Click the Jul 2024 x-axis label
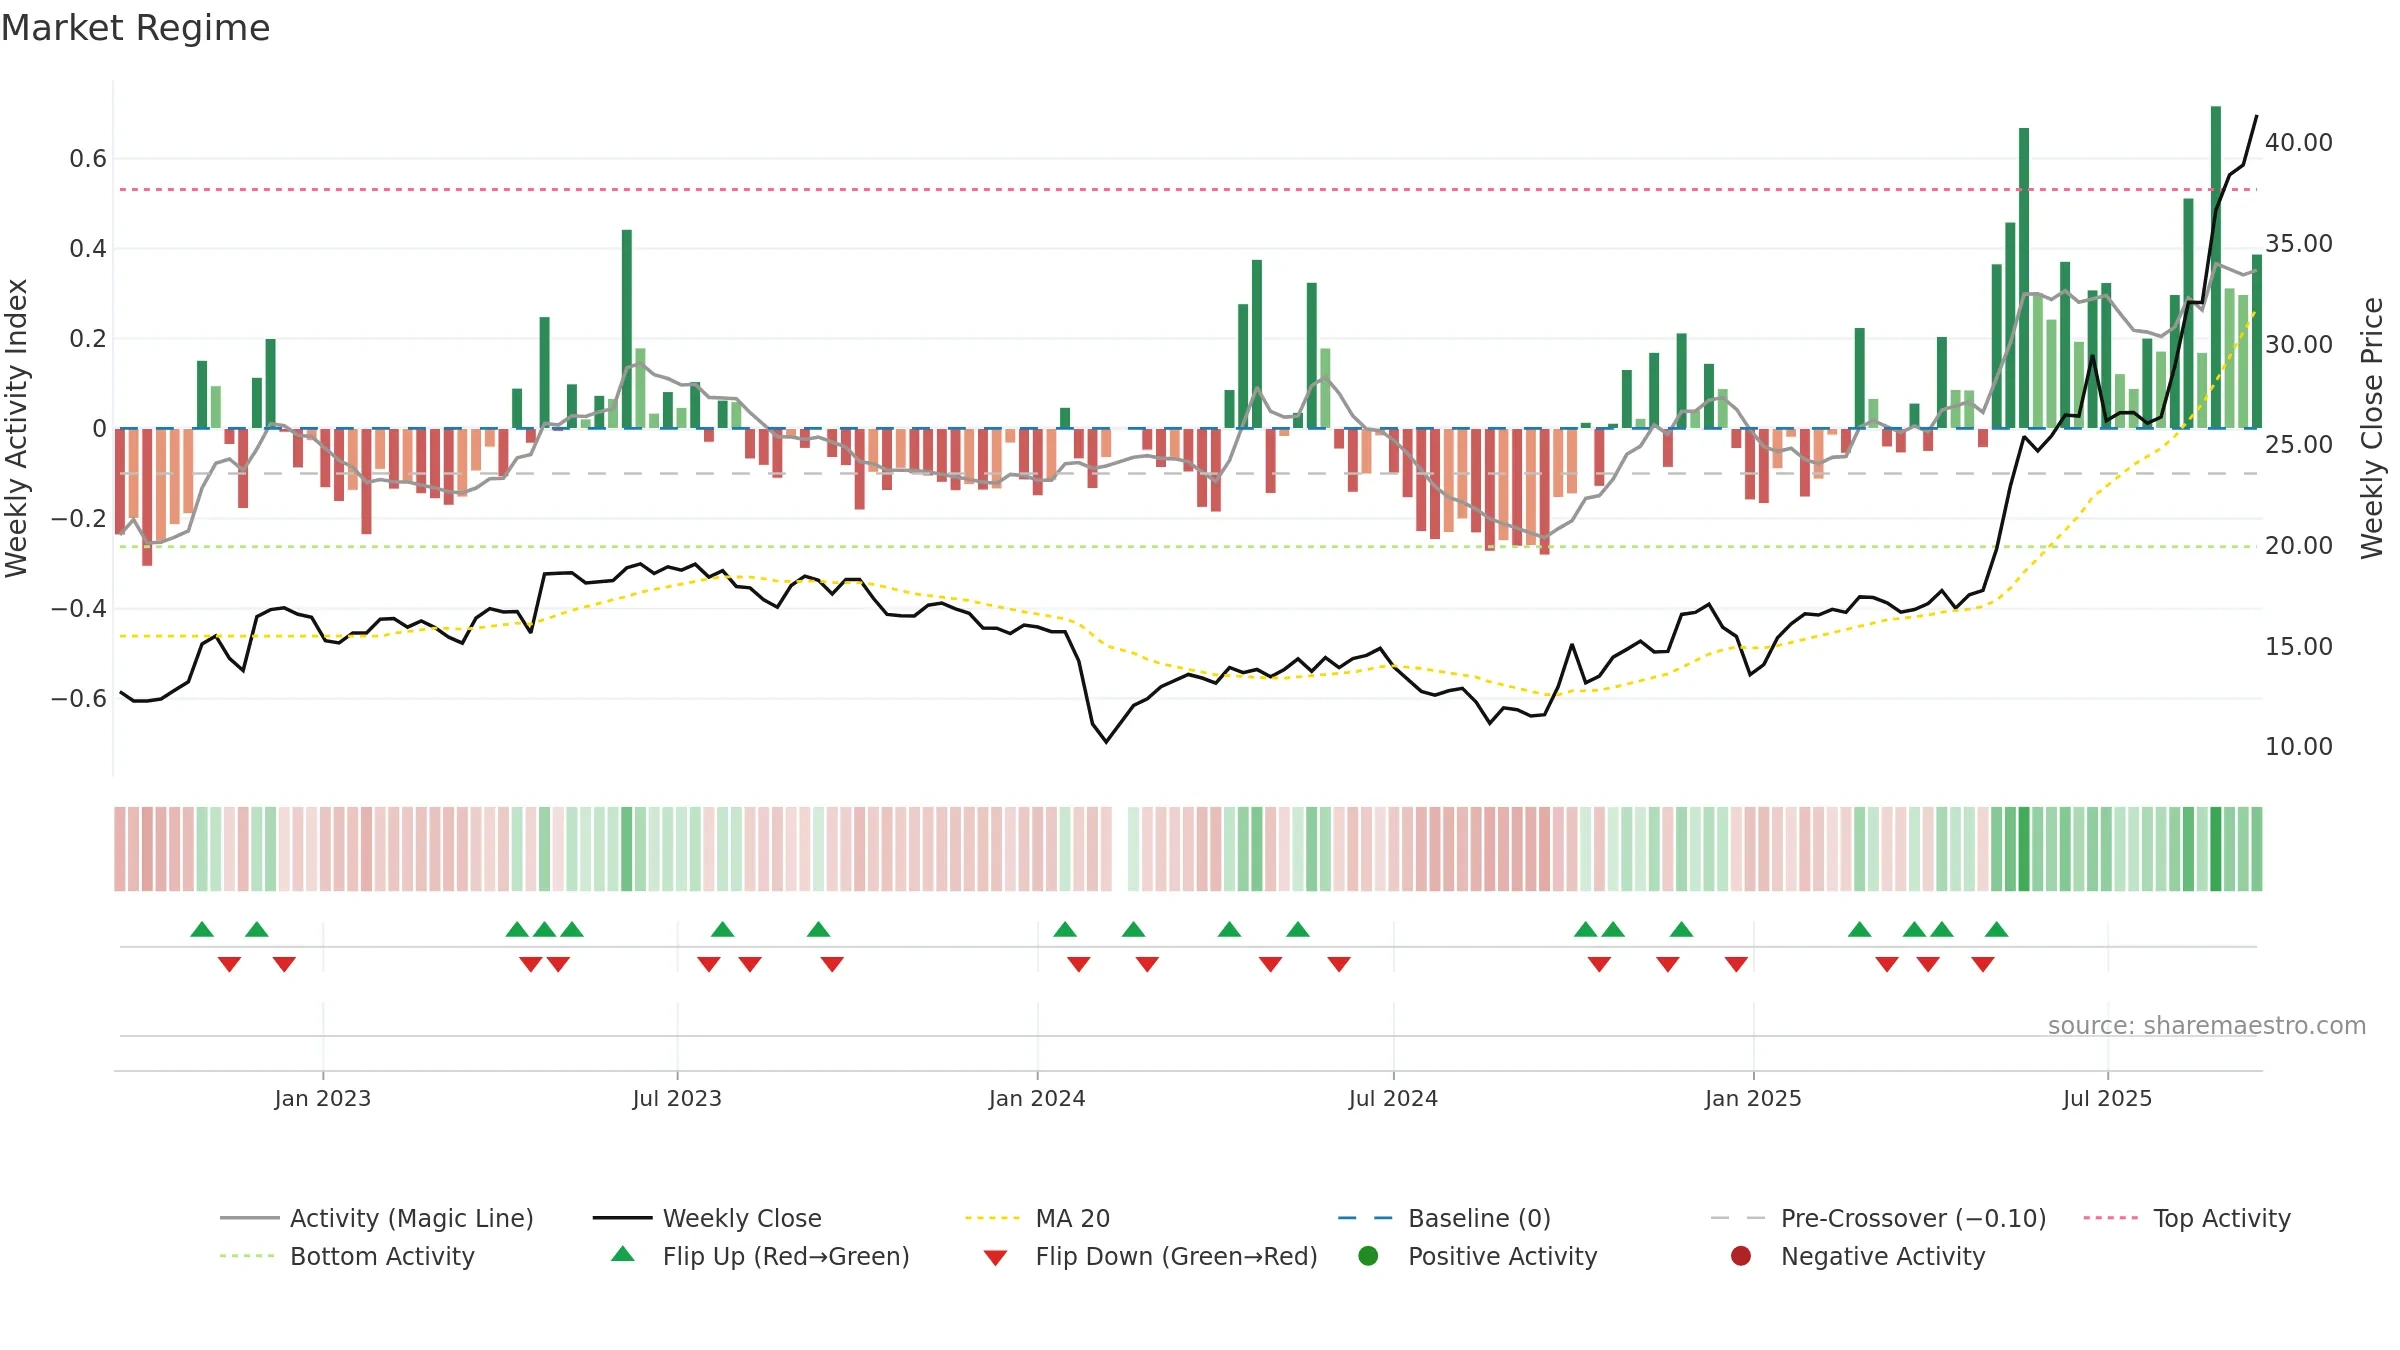This screenshot has height=1350, width=2400. pyautogui.click(x=1393, y=1098)
